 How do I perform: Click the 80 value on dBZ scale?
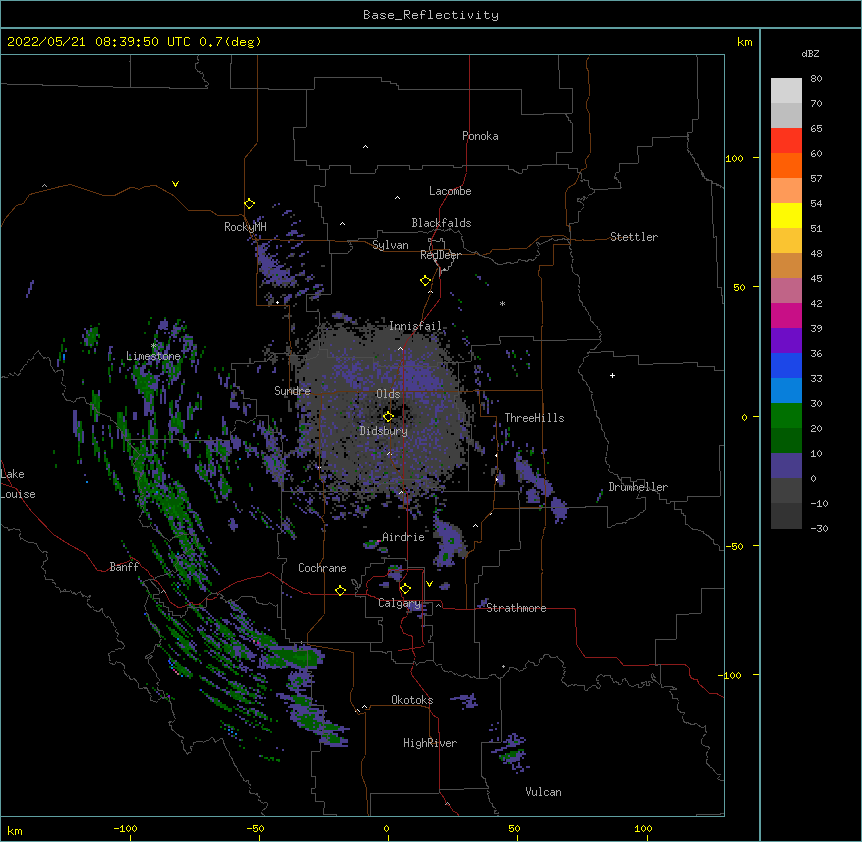click(816, 79)
